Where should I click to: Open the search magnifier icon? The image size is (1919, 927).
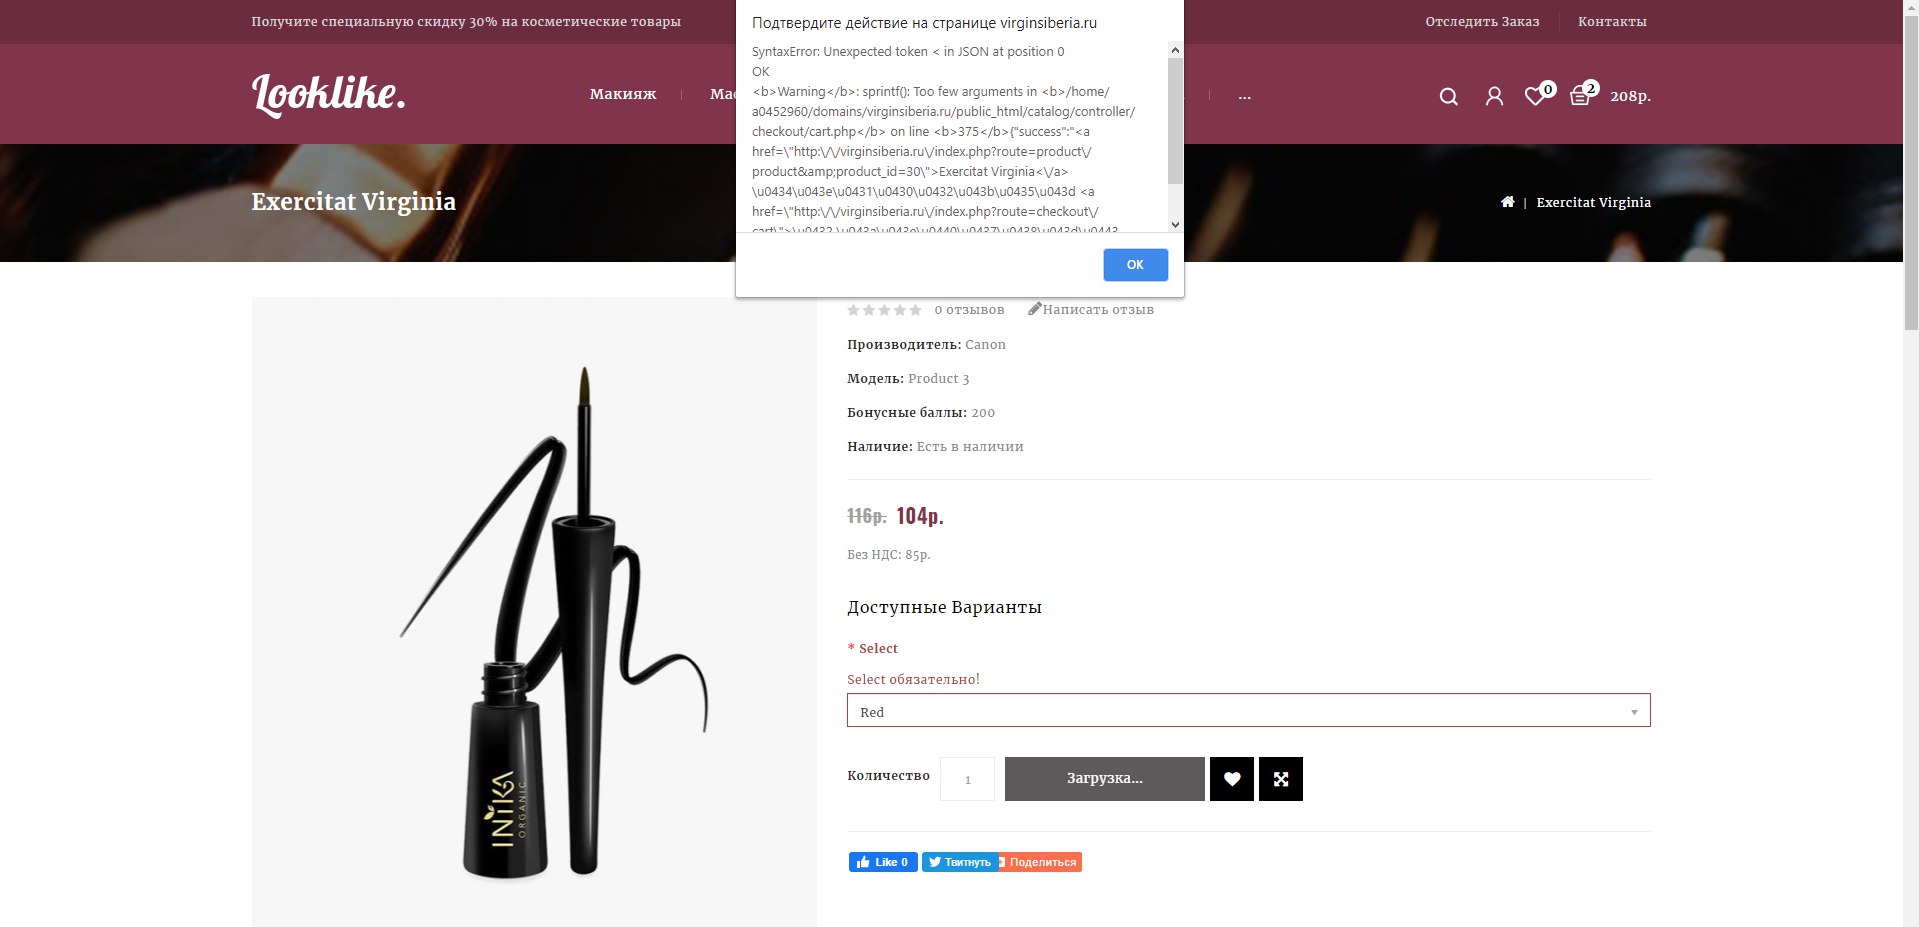(x=1448, y=96)
